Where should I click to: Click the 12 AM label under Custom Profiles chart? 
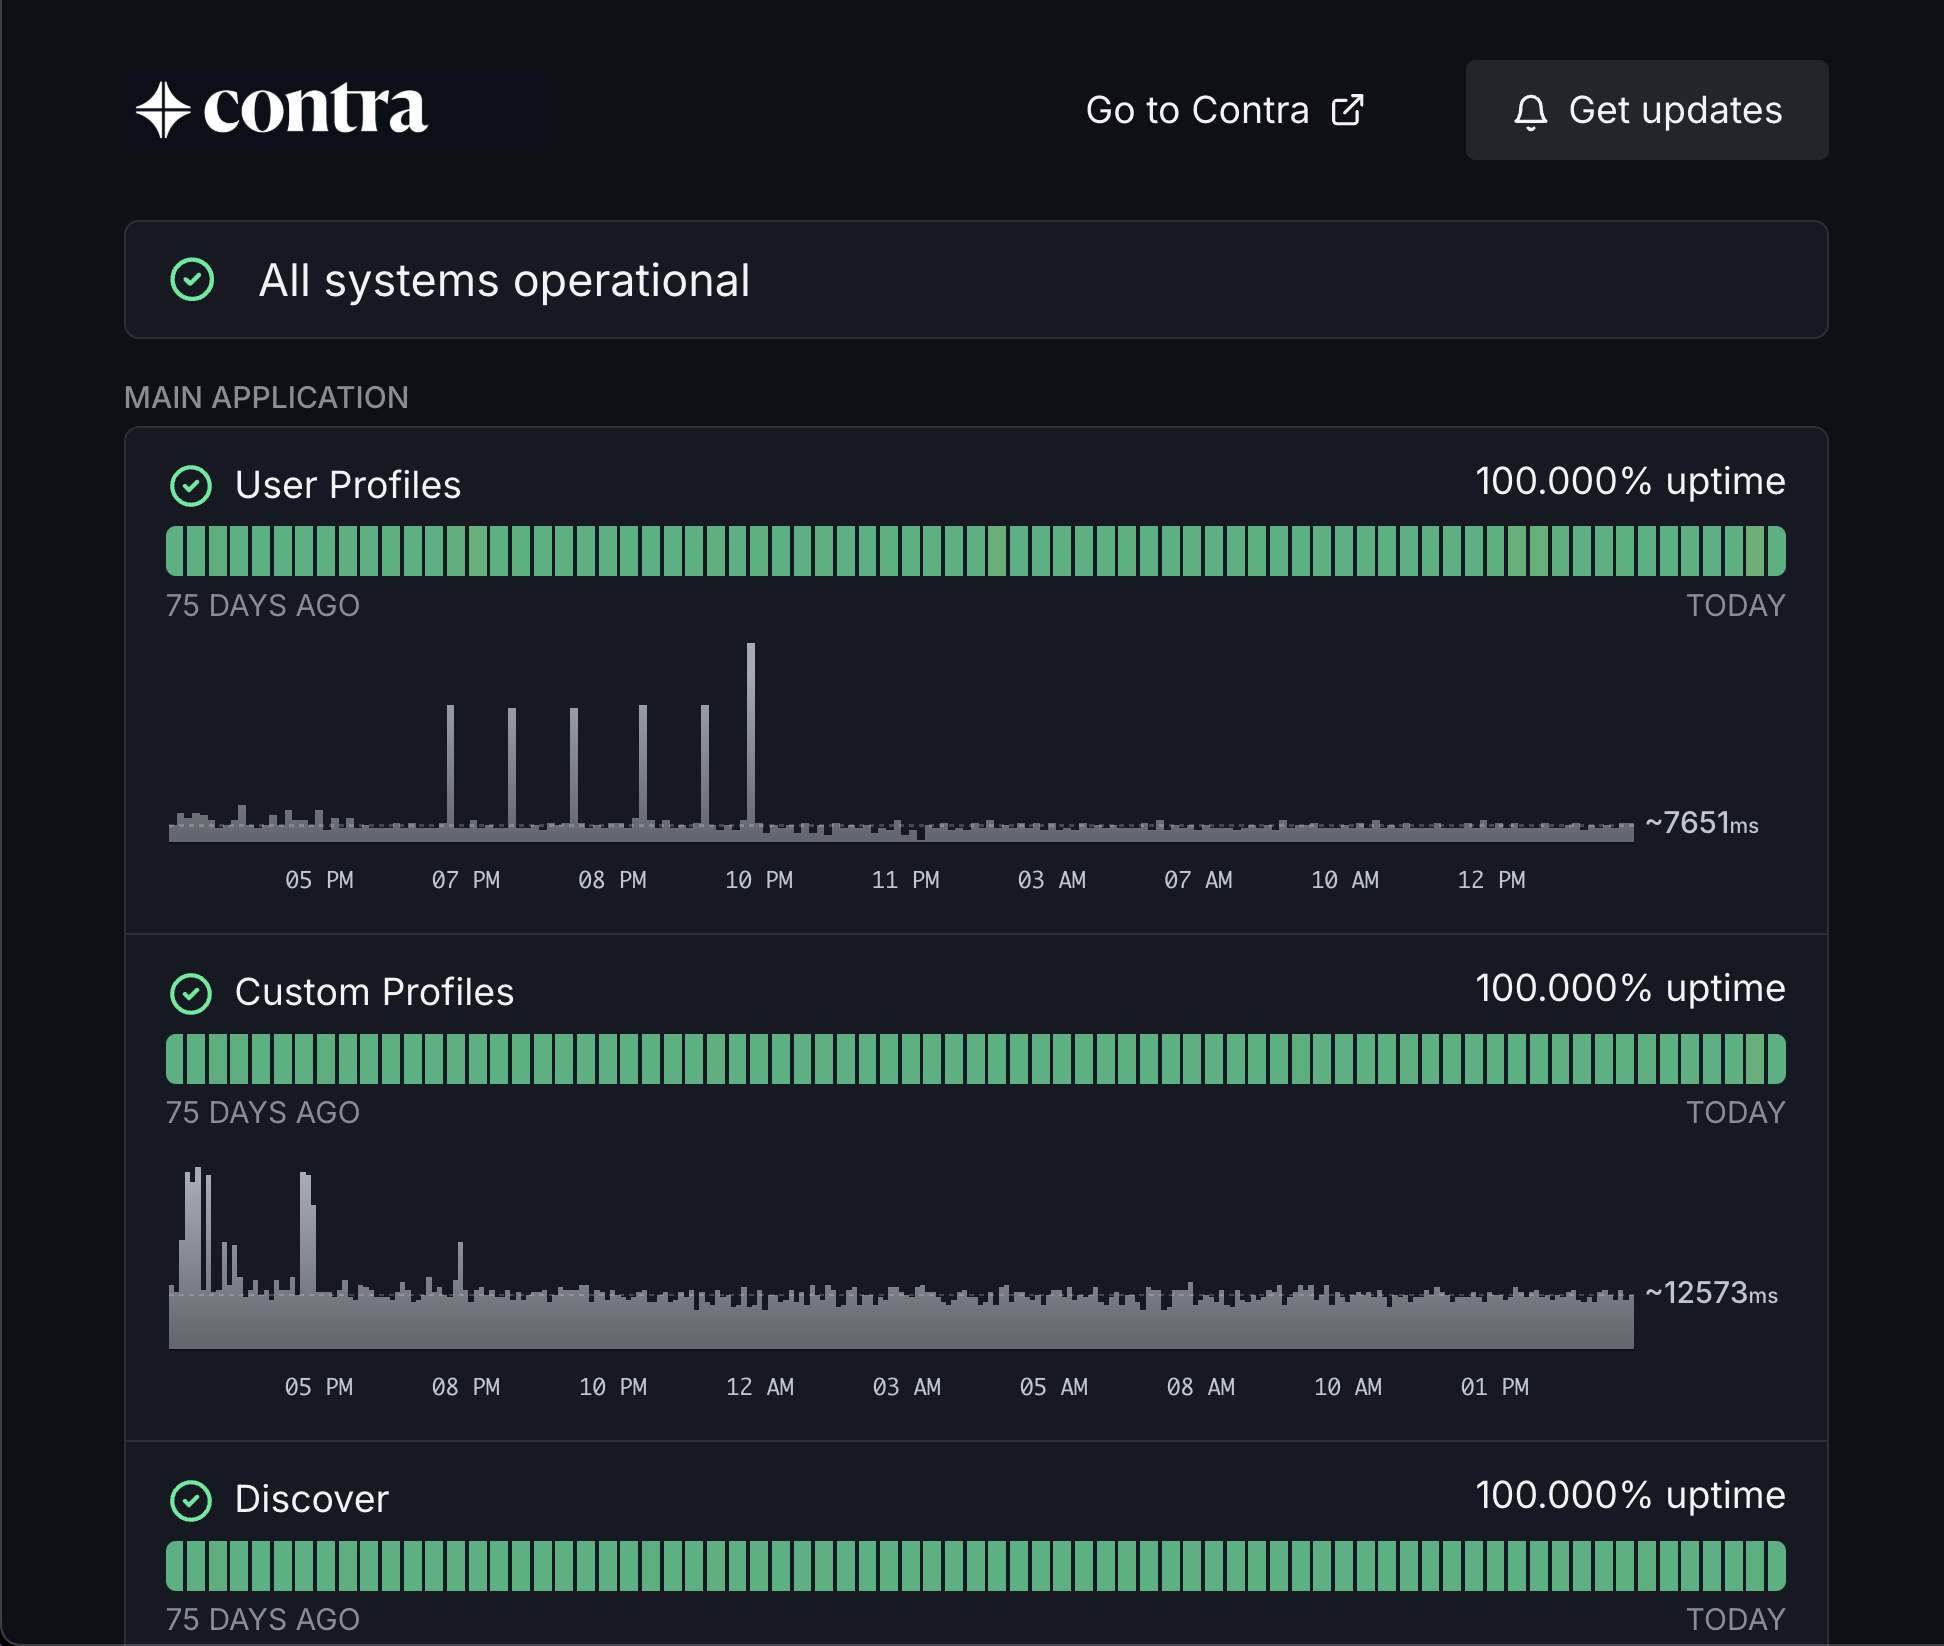[x=760, y=1387]
